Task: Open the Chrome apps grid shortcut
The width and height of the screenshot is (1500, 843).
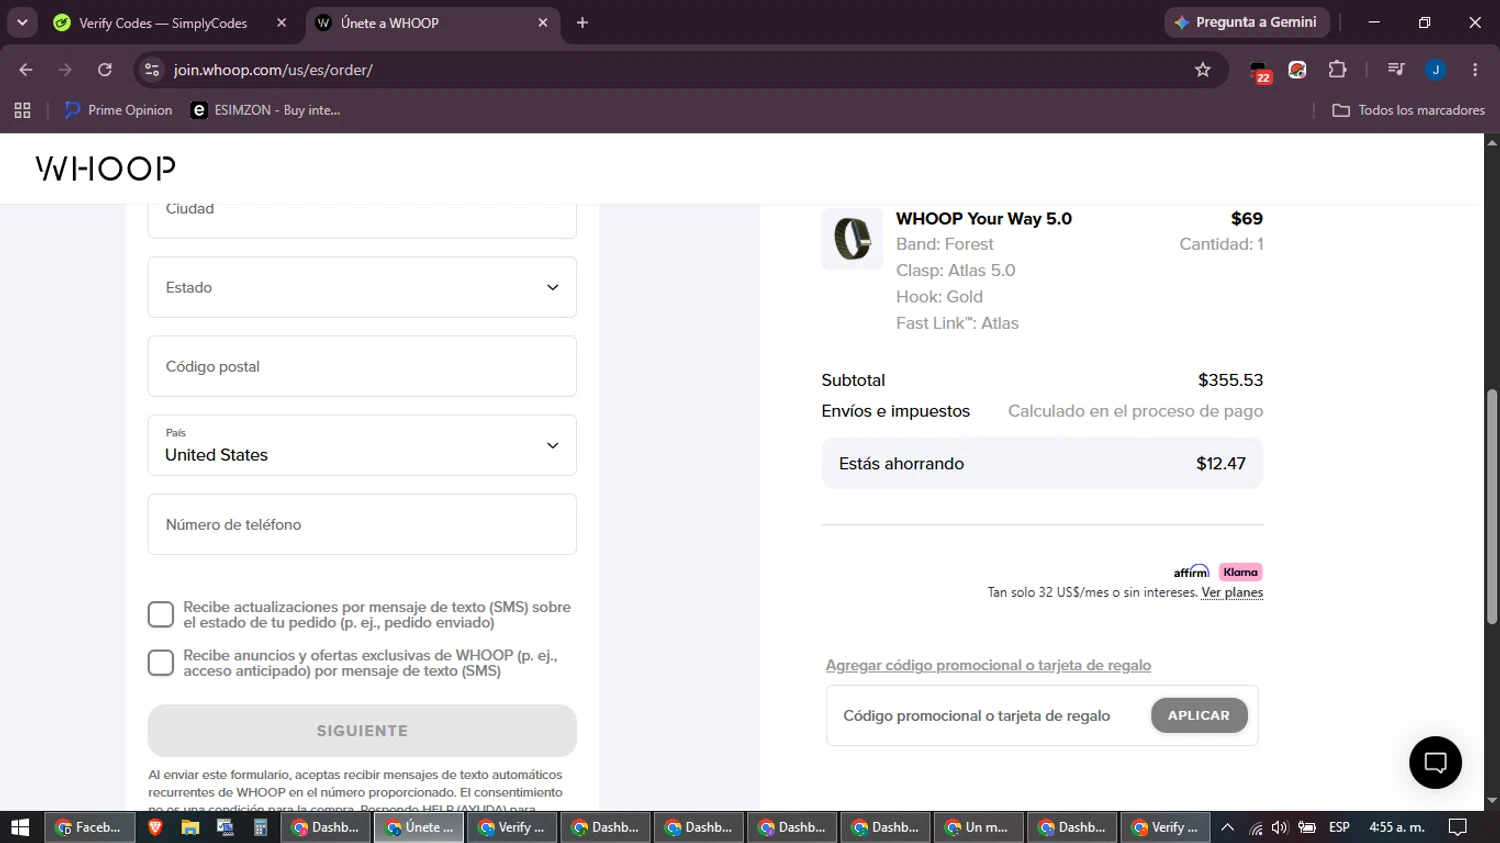Action: point(22,110)
